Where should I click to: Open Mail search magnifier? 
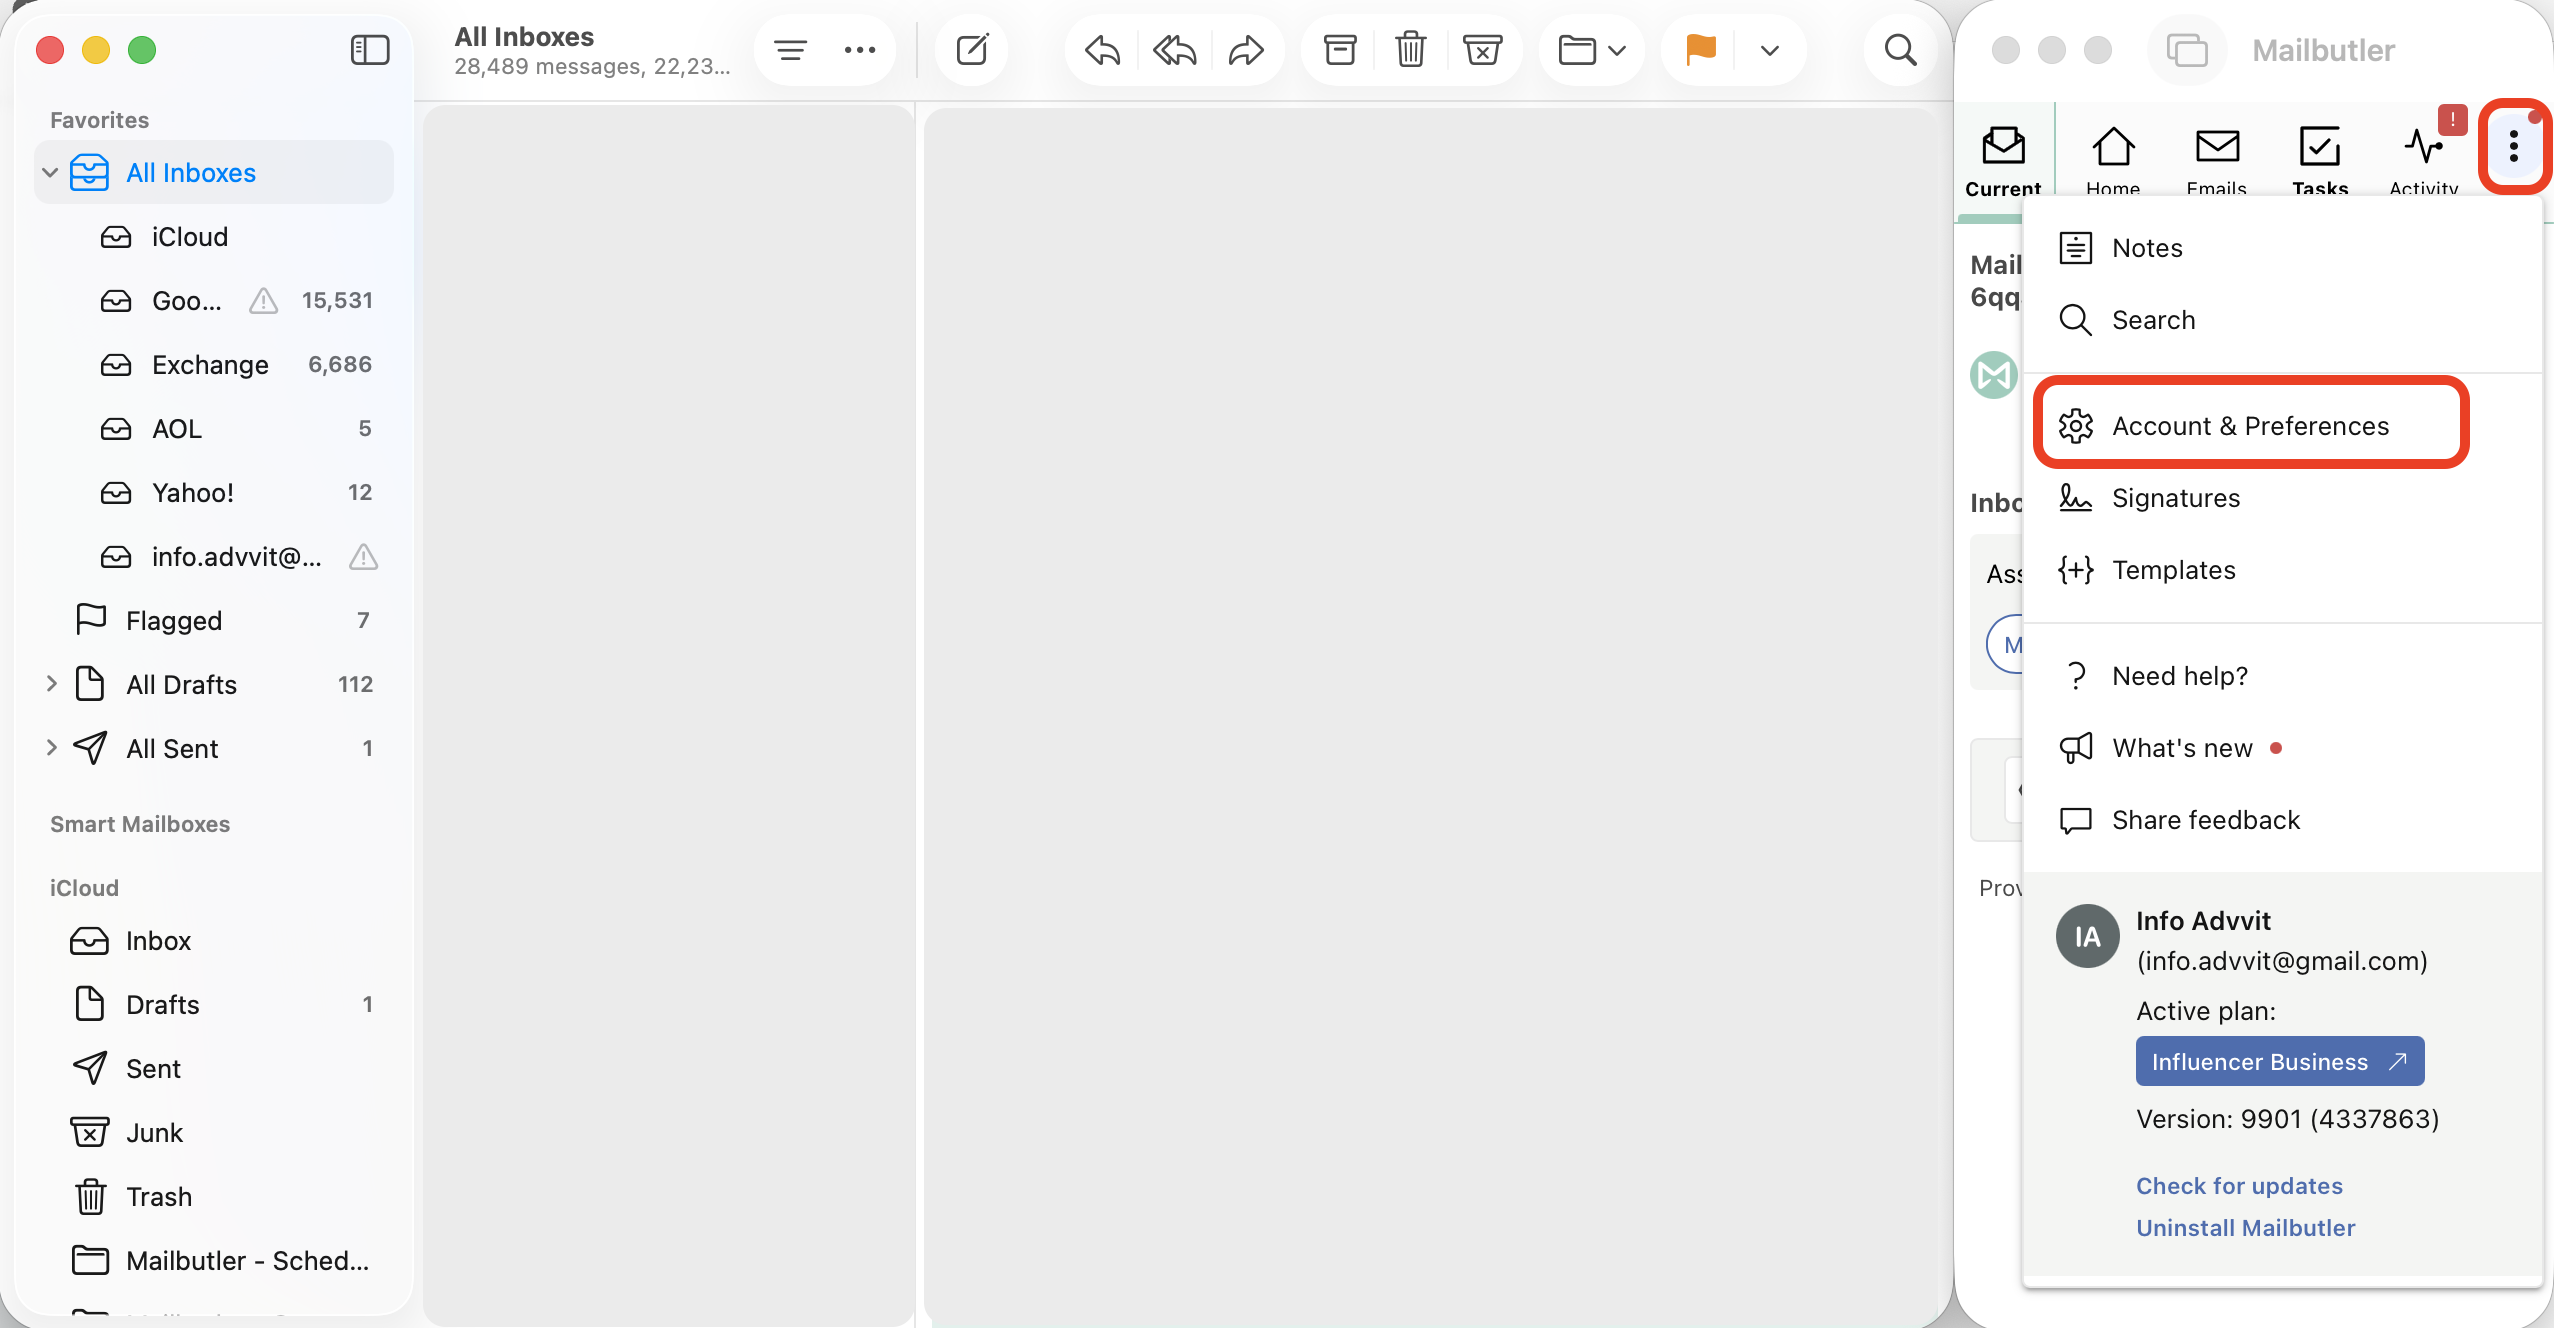click(x=1900, y=50)
